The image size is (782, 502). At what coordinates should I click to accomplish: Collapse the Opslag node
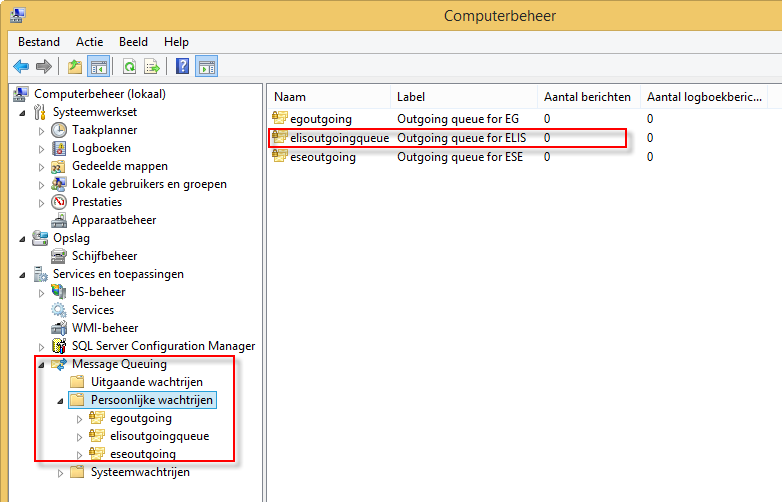coord(22,239)
